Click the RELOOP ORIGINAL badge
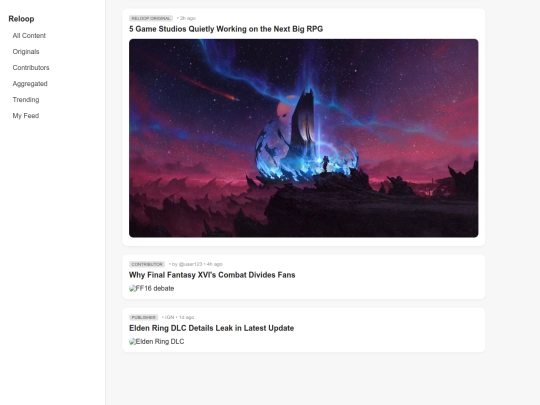This screenshot has height=405, width=540. [x=151, y=18]
